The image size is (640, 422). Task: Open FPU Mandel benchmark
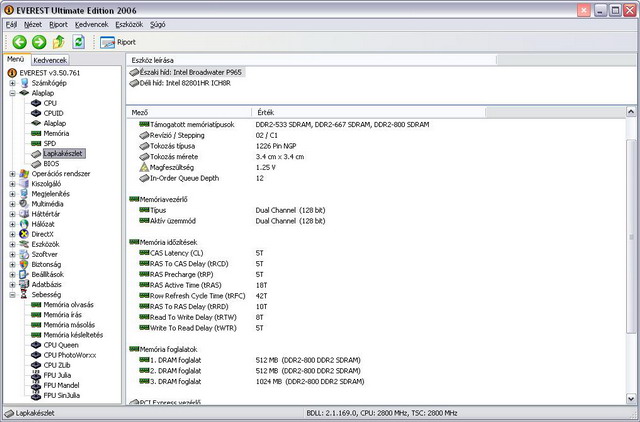coord(62,385)
